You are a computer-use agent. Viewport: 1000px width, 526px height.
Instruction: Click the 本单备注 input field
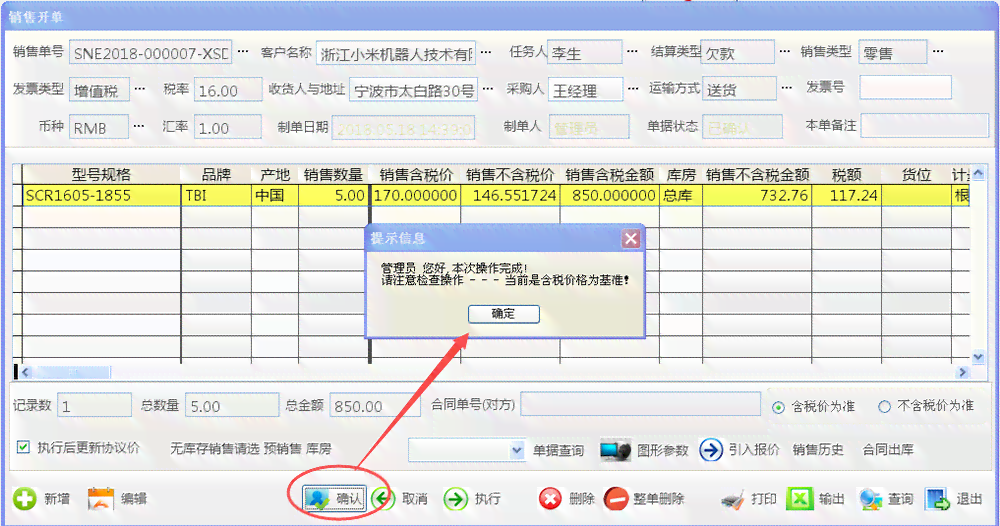tap(924, 125)
